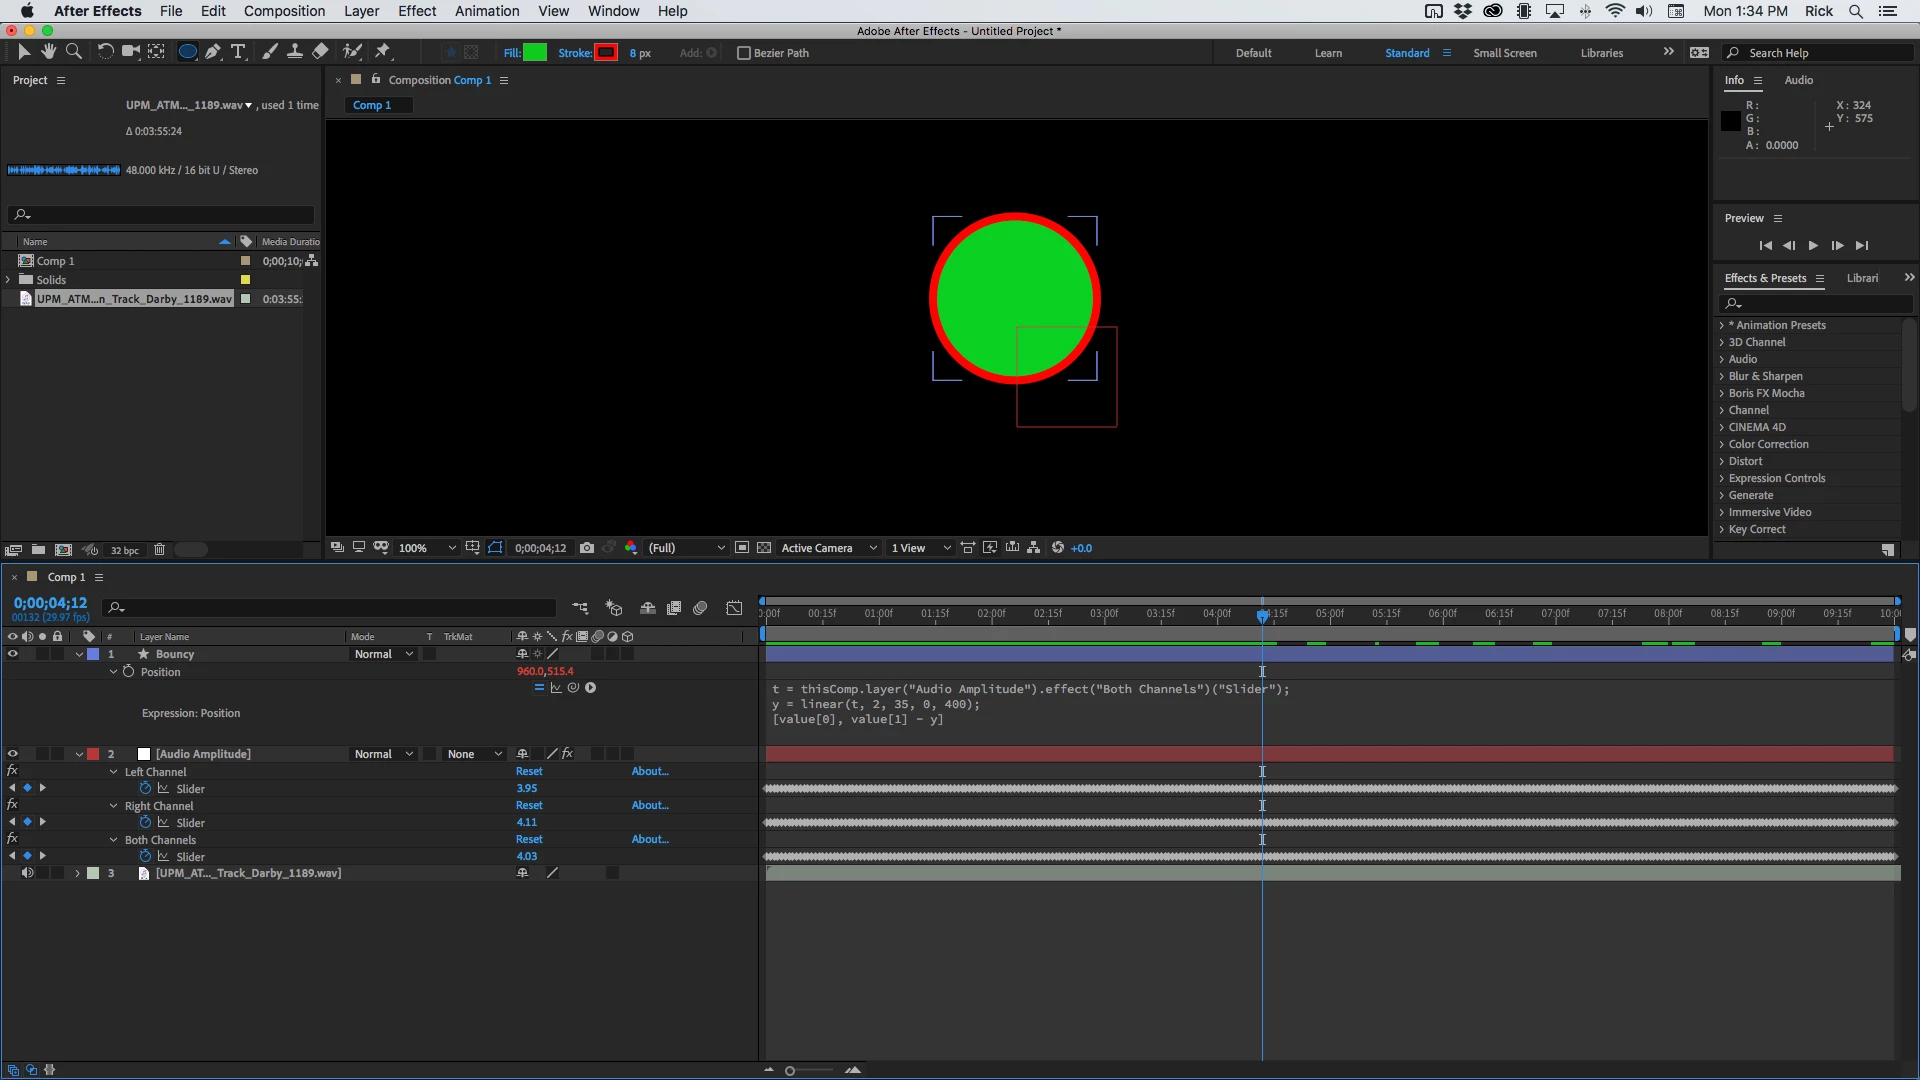Open the Animation menu

(x=486, y=11)
